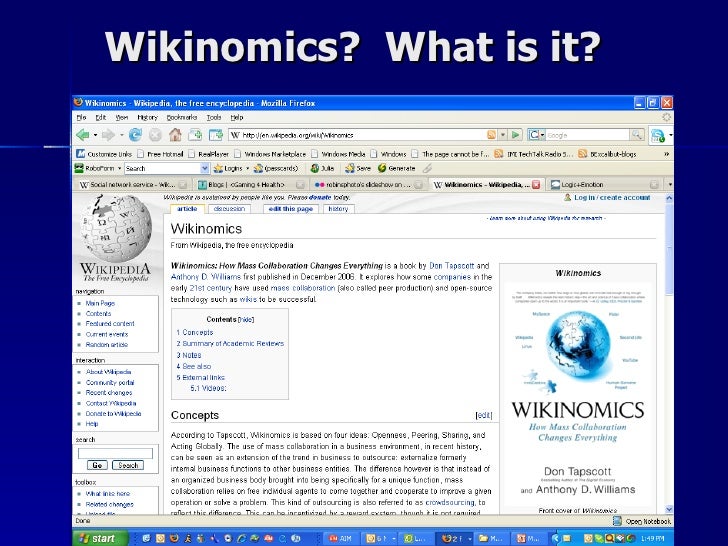Click RoboForm Generate button
The width and height of the screenshot is (728, 546).
coord(396,168)
